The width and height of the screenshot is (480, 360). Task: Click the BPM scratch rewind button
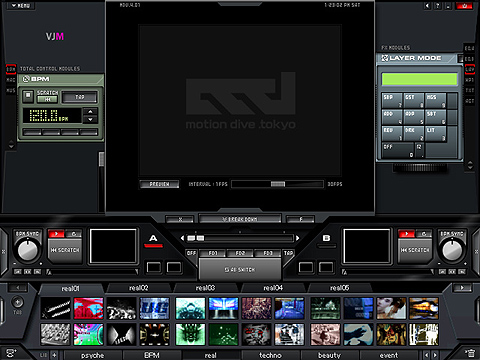47,100
